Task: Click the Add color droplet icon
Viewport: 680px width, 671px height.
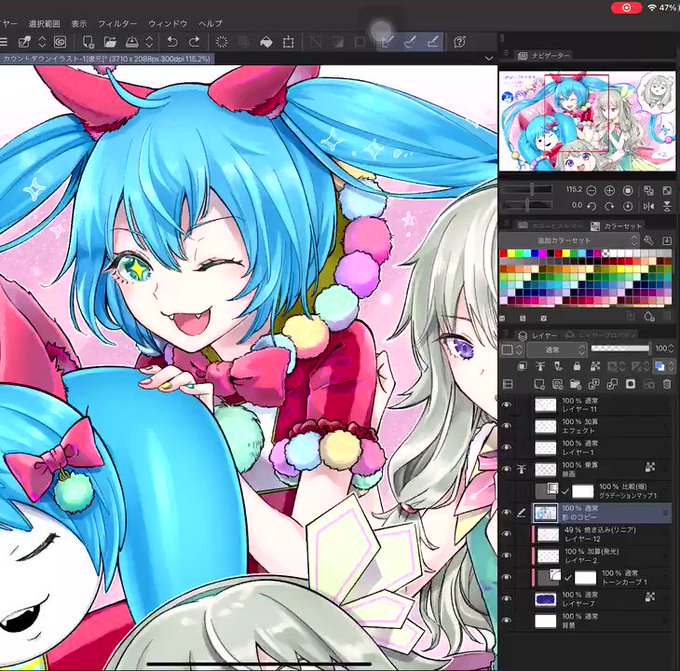Action: click(649, 317)
